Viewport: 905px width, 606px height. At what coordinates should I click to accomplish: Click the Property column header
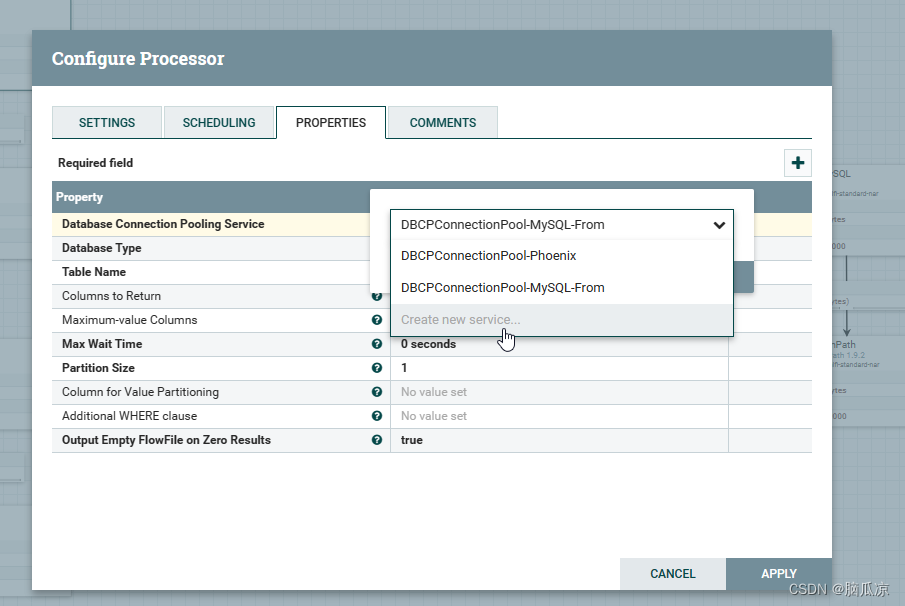tap(80, 197)
